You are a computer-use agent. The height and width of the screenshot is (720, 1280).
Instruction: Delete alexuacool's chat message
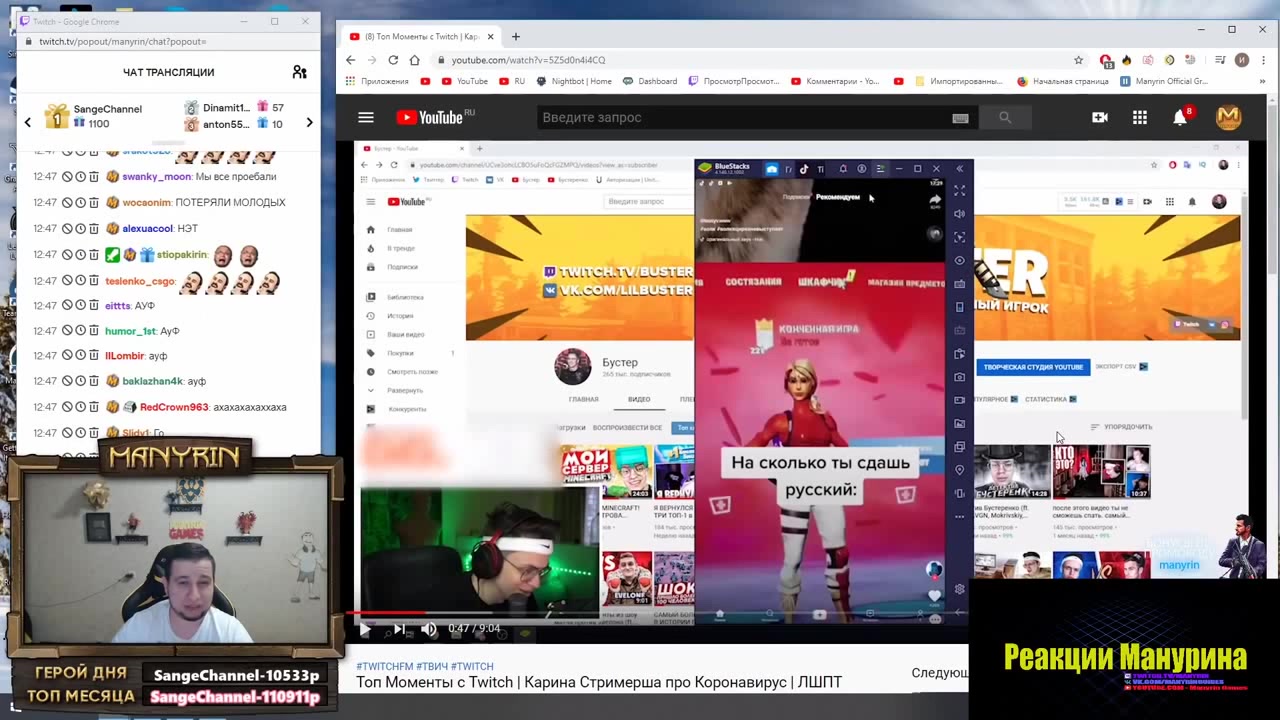94,228
